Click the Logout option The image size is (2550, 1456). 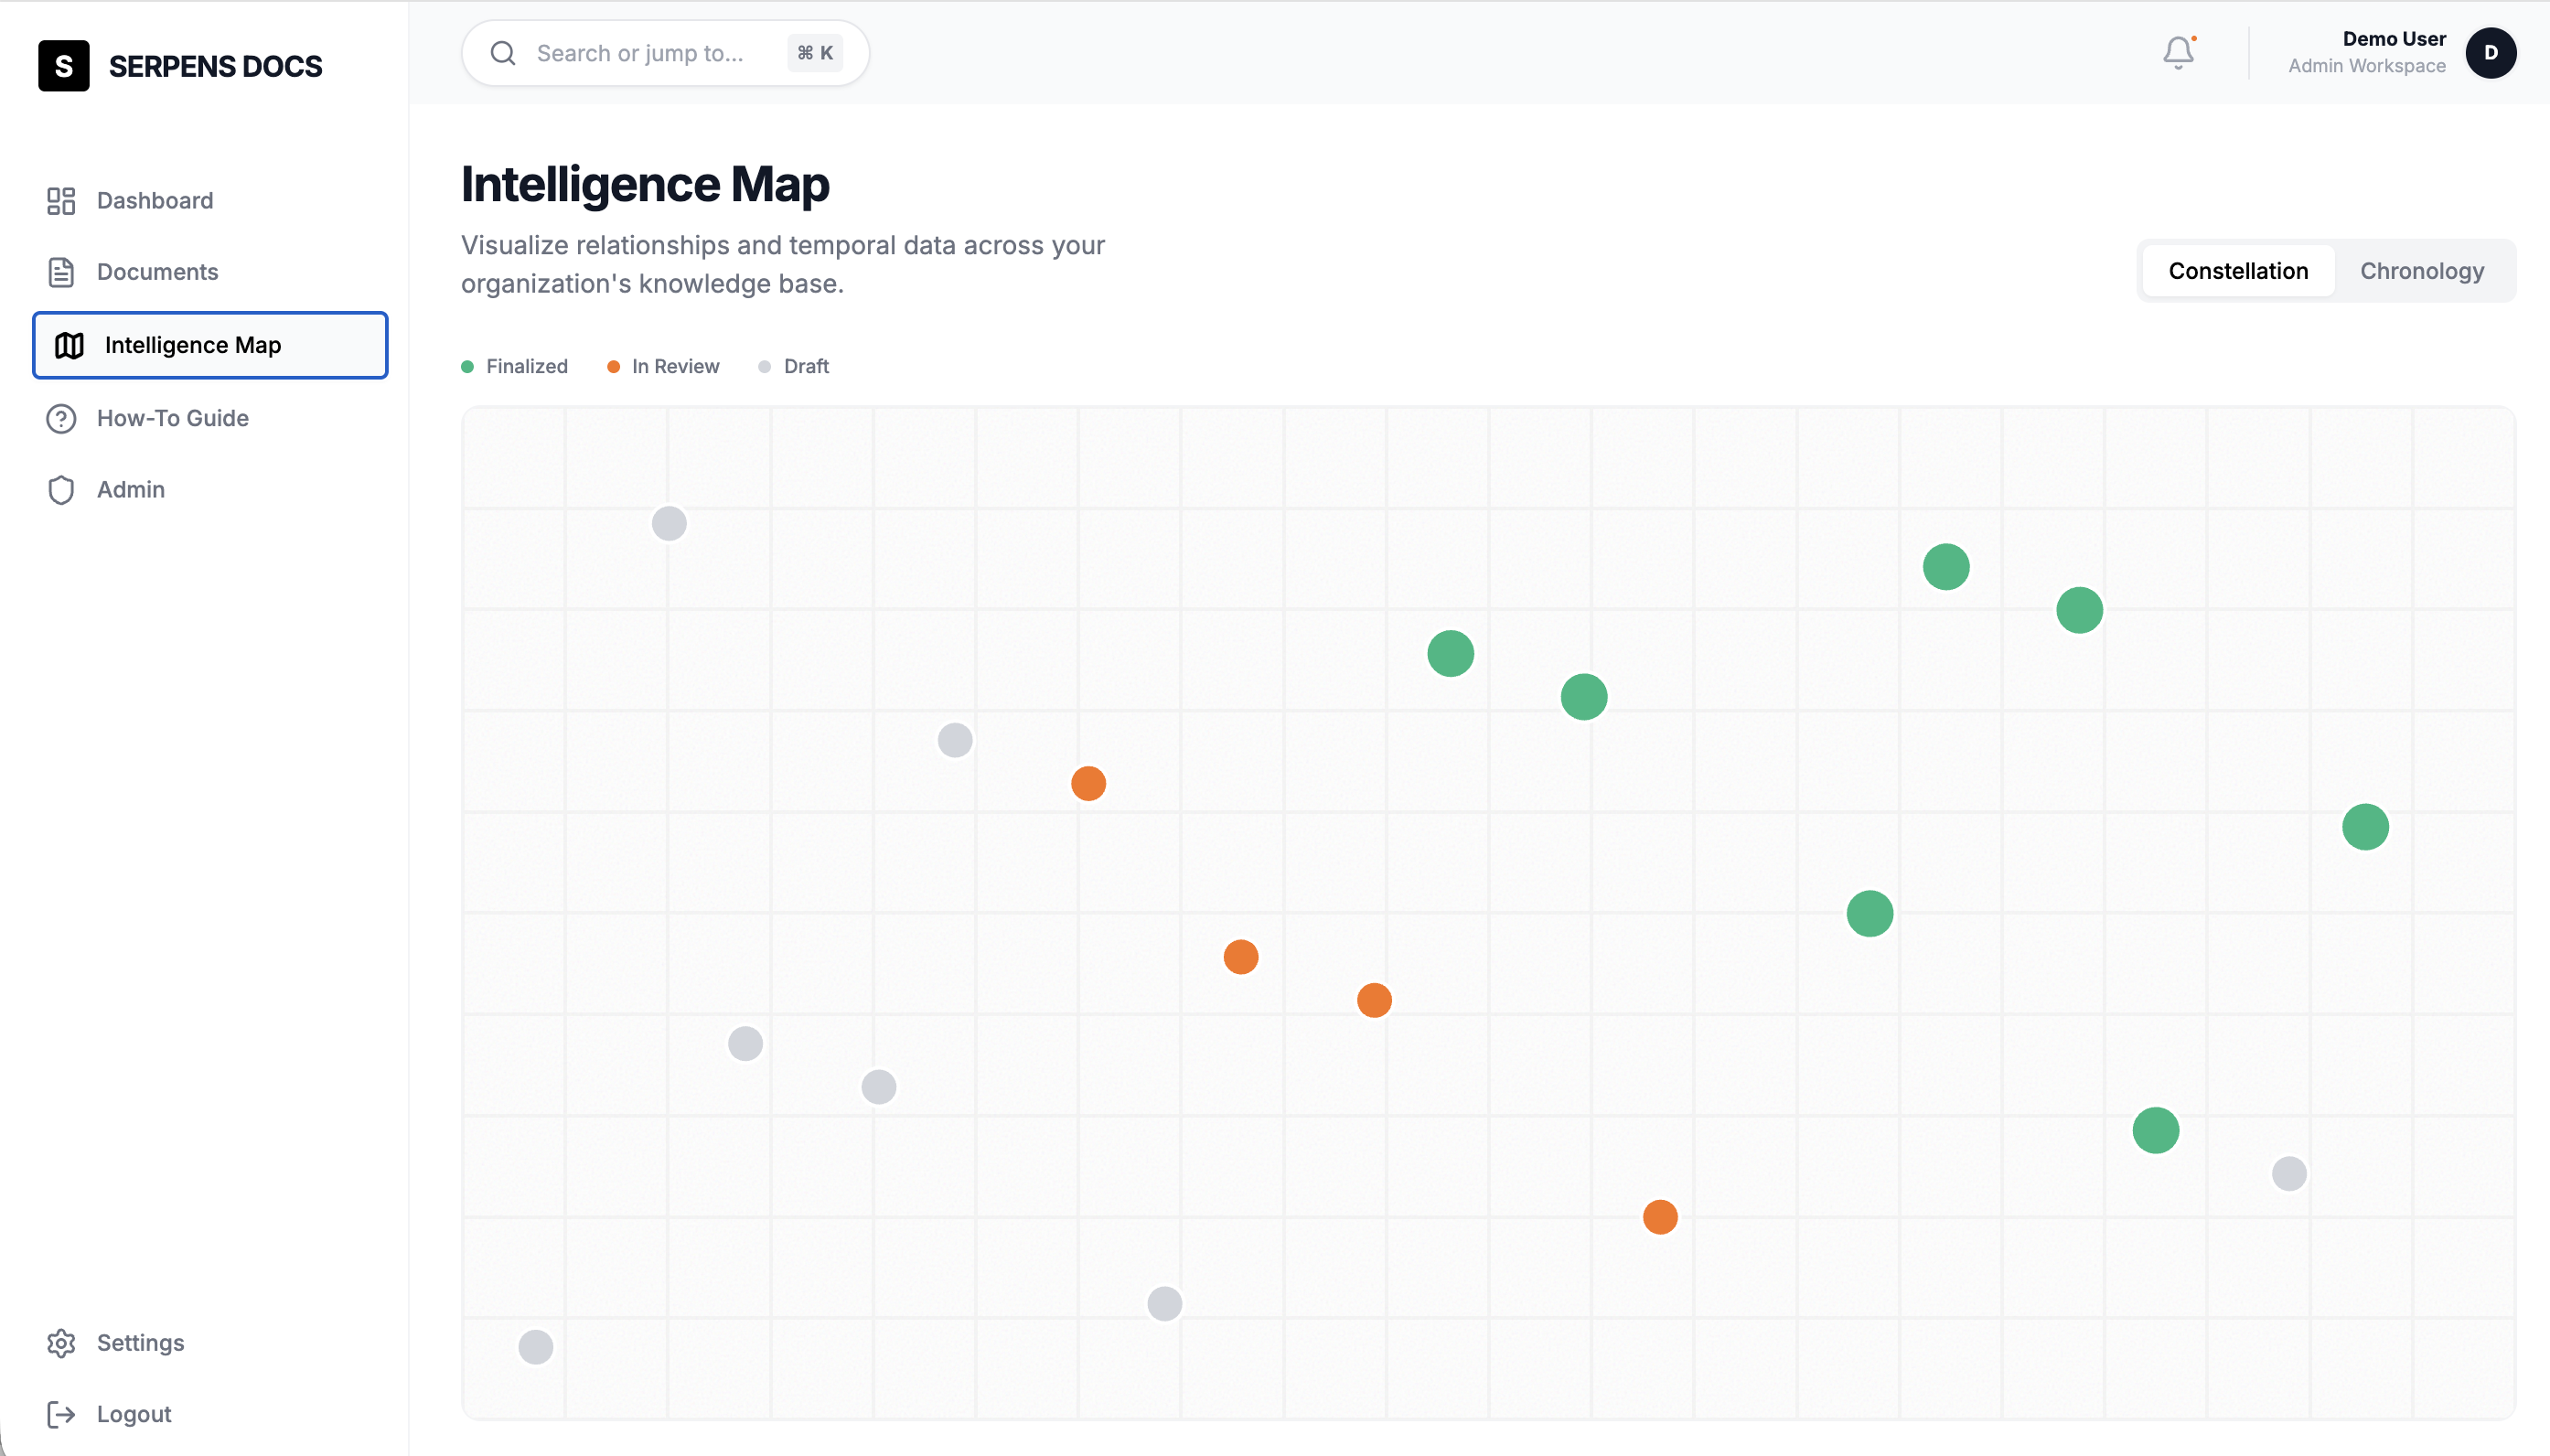[x=134, y=1413]
